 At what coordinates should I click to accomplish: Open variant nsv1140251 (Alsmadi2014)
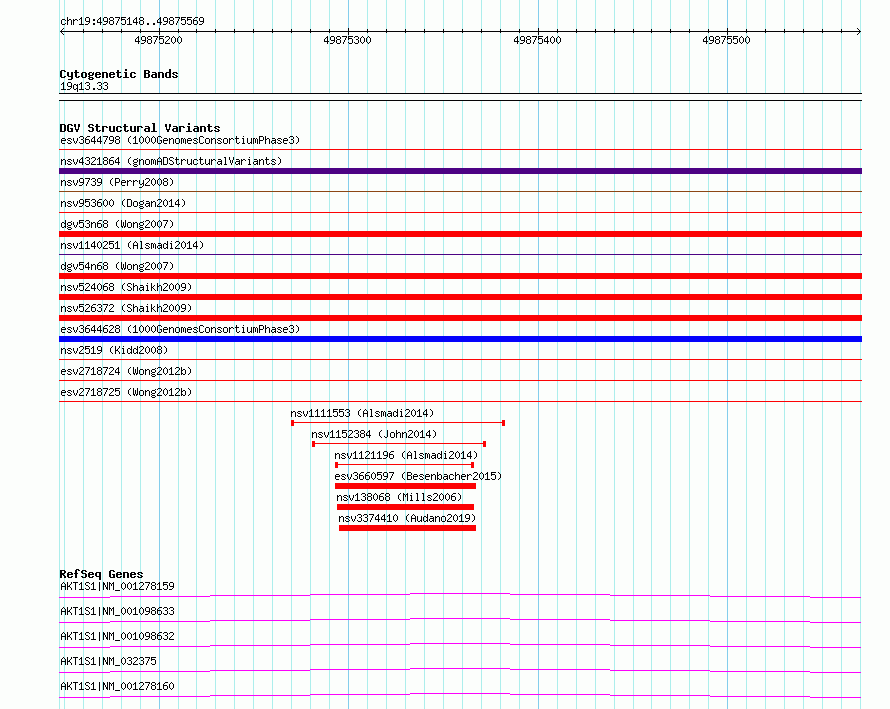132,245
